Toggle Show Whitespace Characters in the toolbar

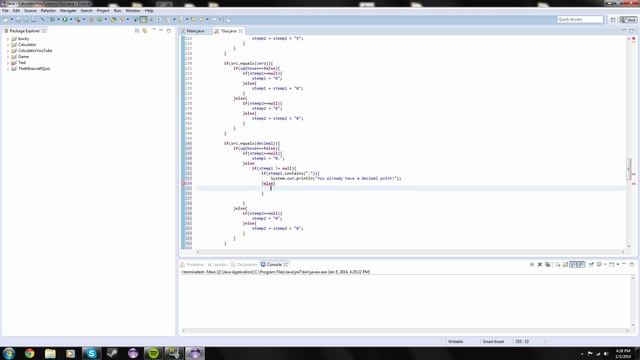pyautogui.click(x=158, y=20)
